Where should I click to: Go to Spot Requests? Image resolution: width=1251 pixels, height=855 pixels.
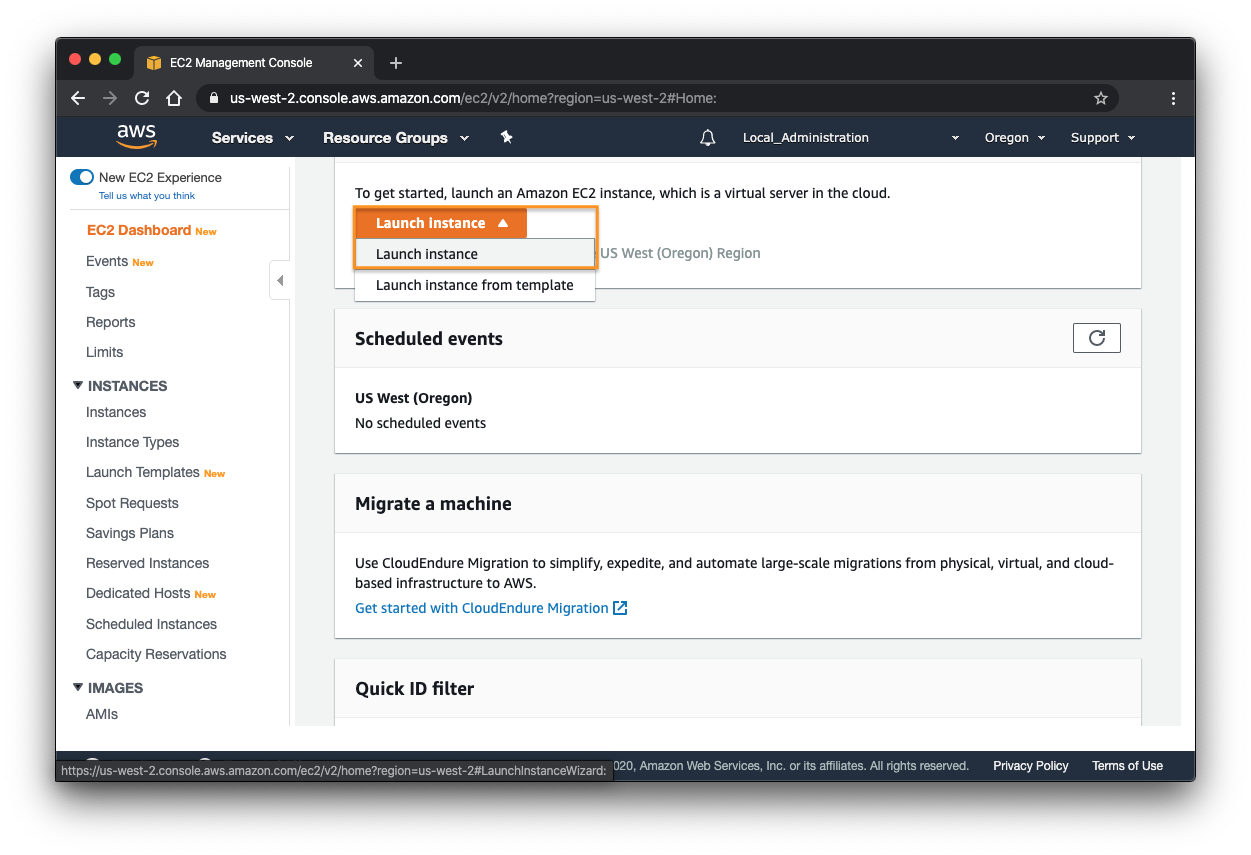(x=132, y=503)
